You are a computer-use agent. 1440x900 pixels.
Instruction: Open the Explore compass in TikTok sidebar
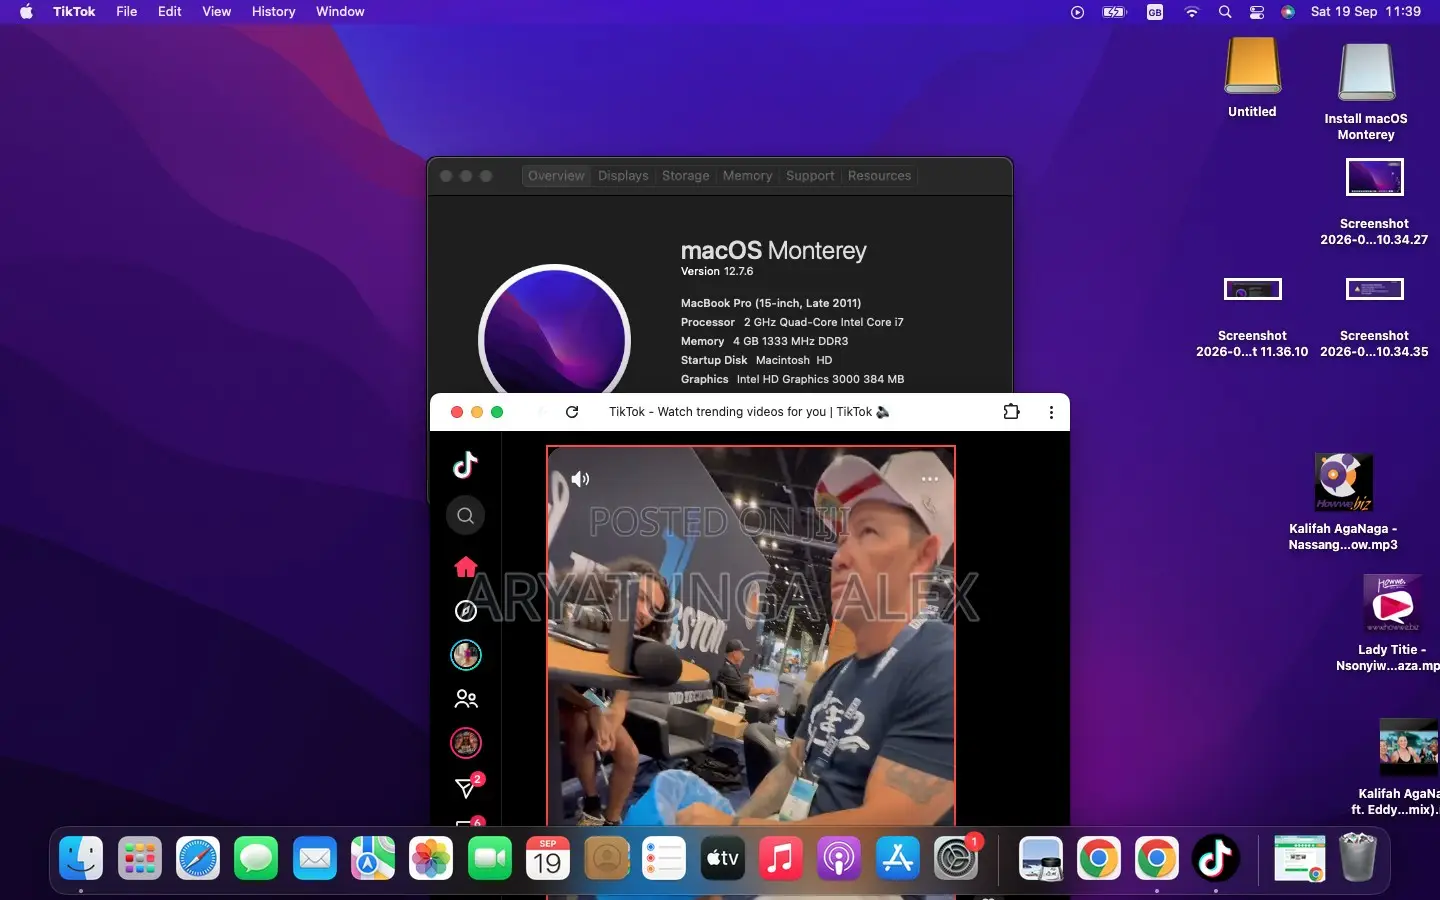pos(465,611)
